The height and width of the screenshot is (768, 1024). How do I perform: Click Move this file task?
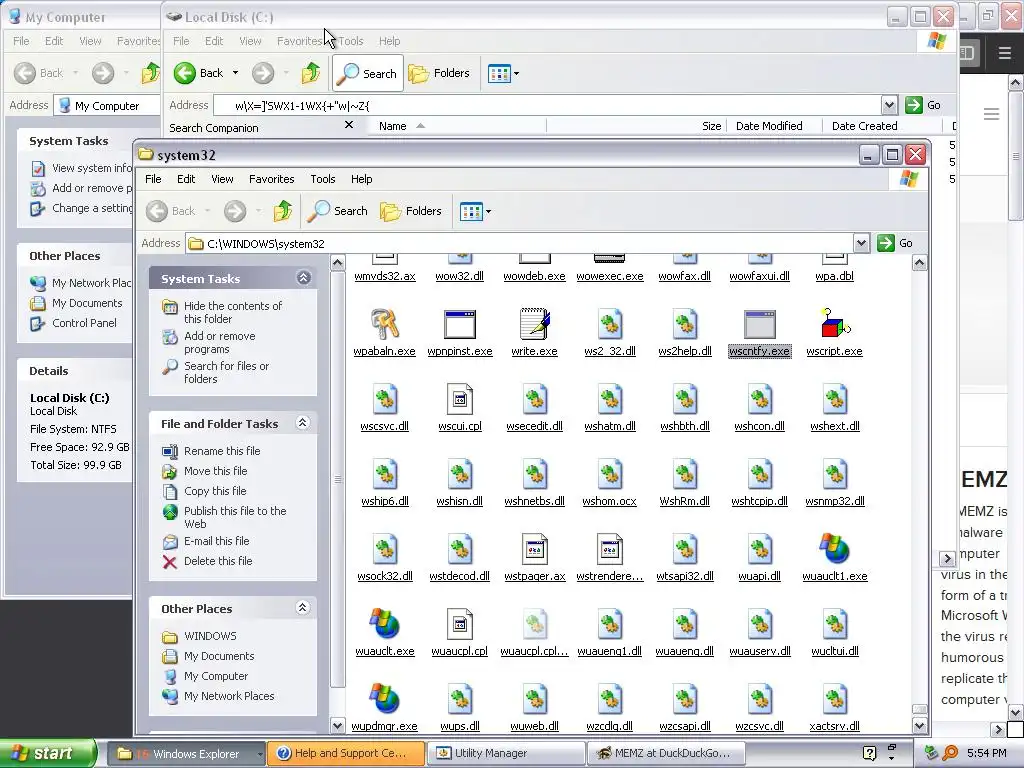[x=216, y=471]
